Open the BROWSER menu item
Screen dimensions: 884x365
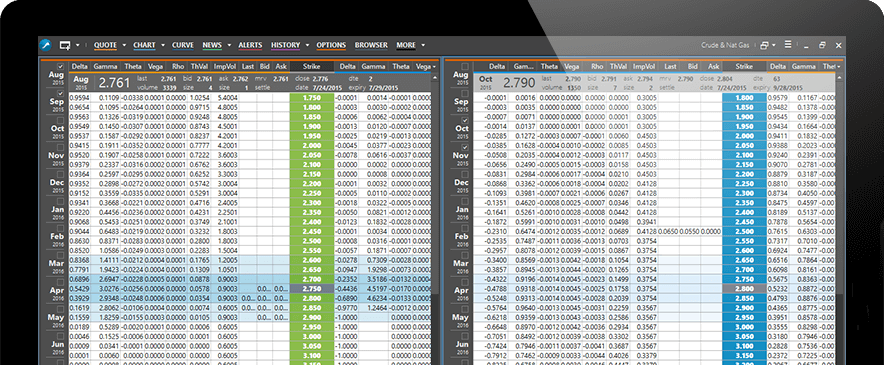(x=371, y=45)
